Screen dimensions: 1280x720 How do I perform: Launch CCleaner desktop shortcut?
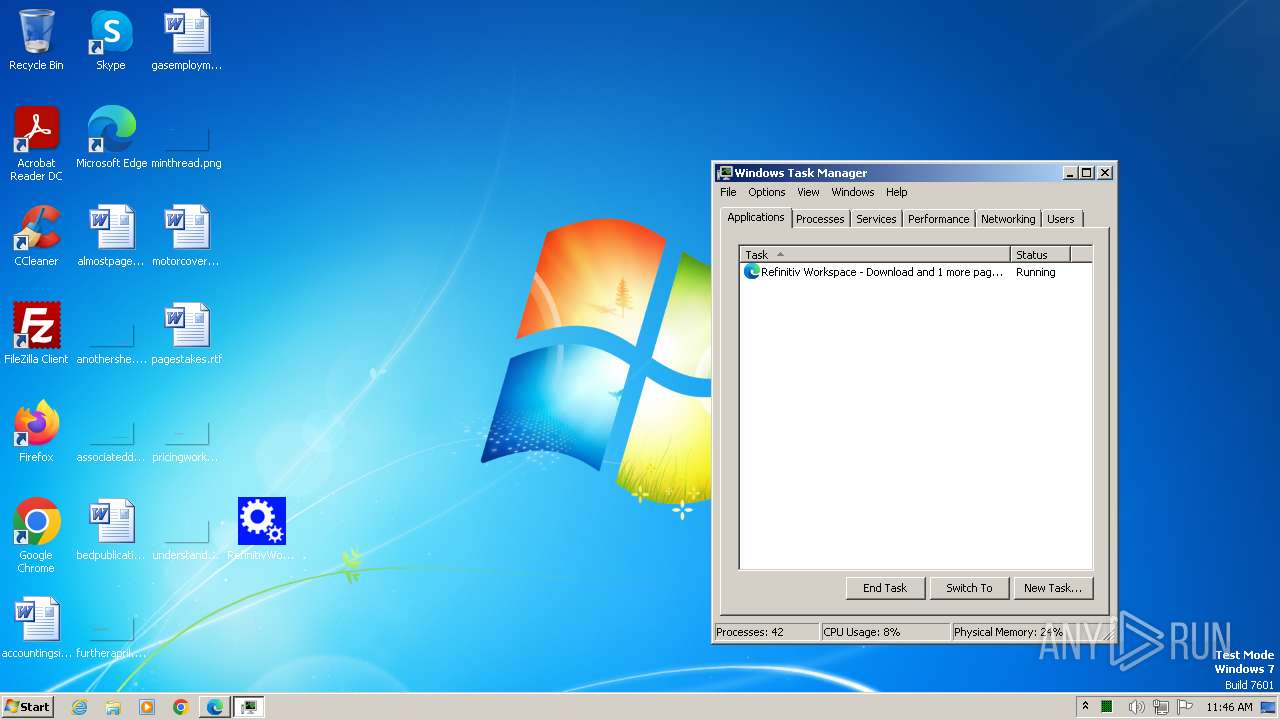point(36,236)
